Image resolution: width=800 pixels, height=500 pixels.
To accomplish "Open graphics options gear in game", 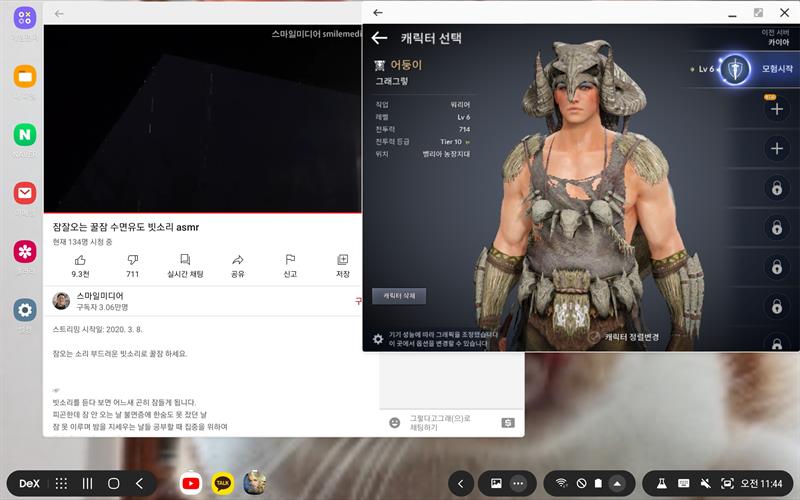I will [x=378, y=339].
